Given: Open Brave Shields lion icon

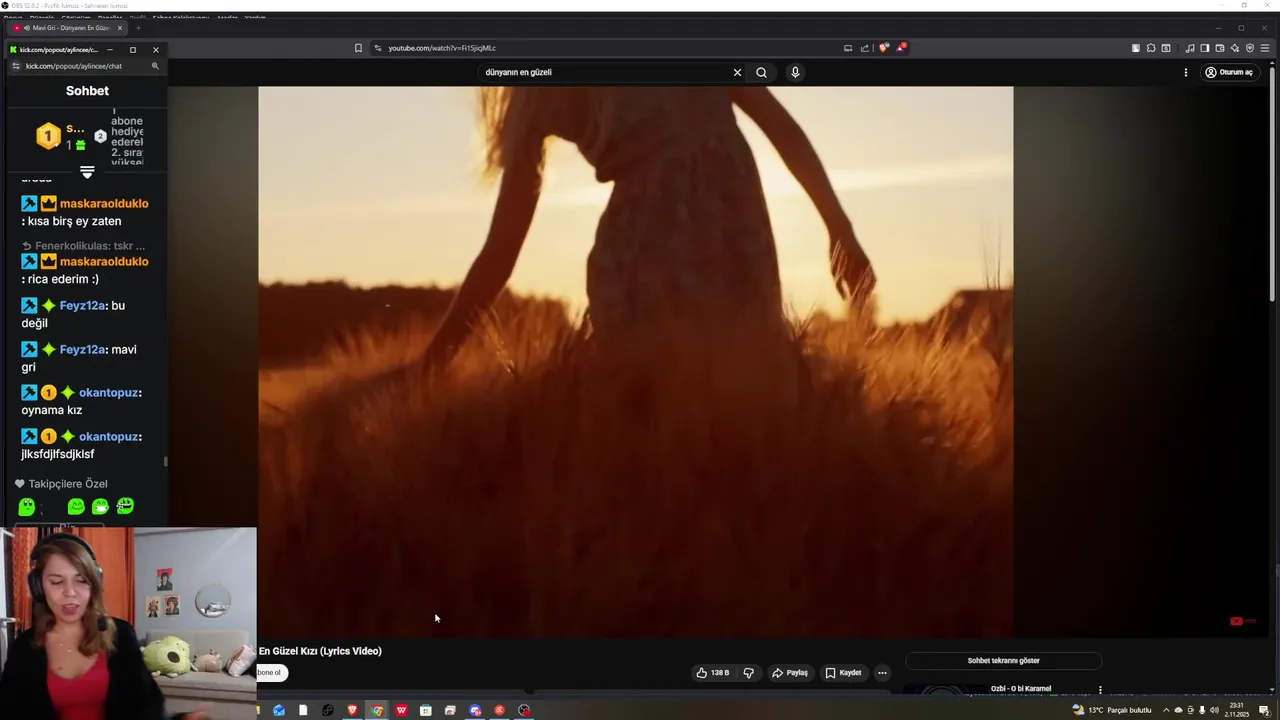Looking at the screenshot, I should 883,48.
